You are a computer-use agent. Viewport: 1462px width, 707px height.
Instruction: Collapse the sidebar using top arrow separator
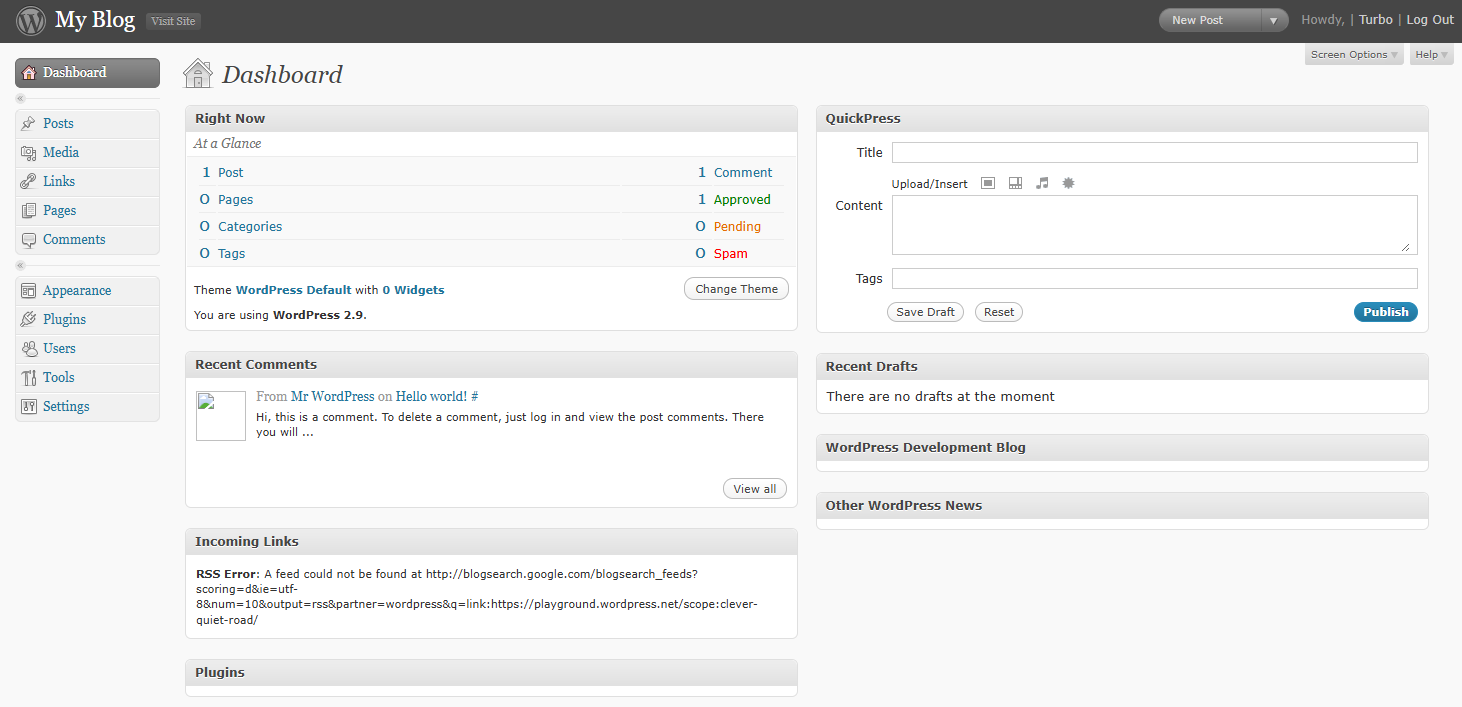click(20, 99)
